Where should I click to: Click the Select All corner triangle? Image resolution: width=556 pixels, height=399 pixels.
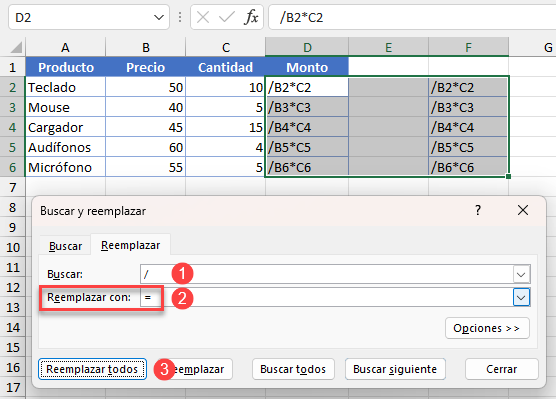point(16,47)
